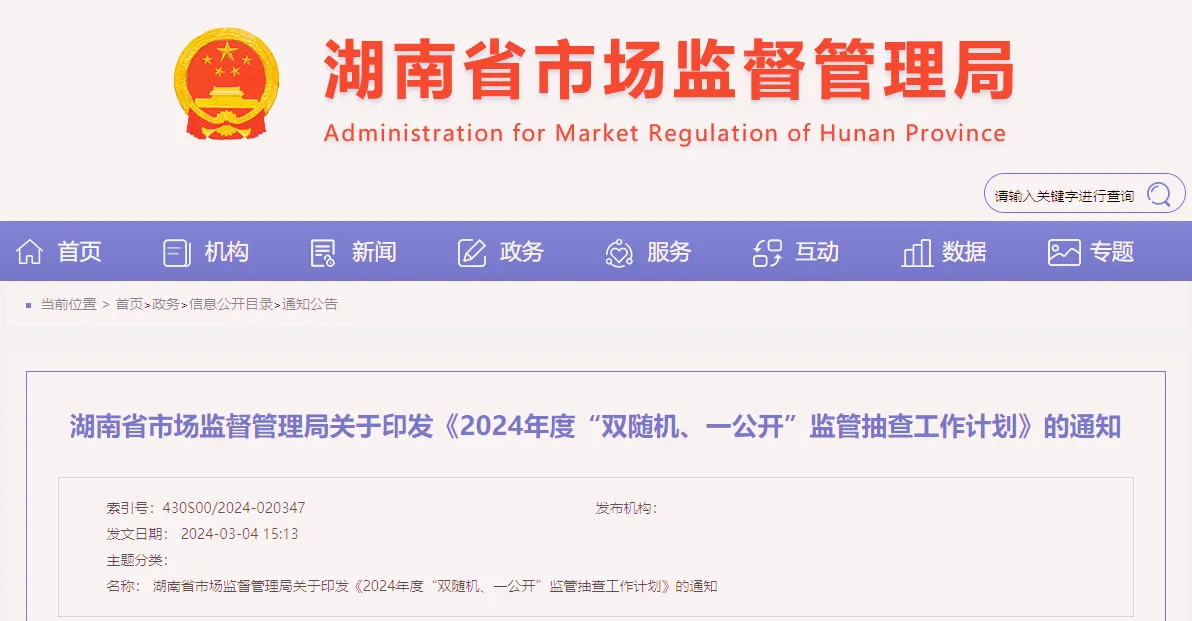
Task: Select index number 430S00/2024-020347
Action: (x=234, y=508)
